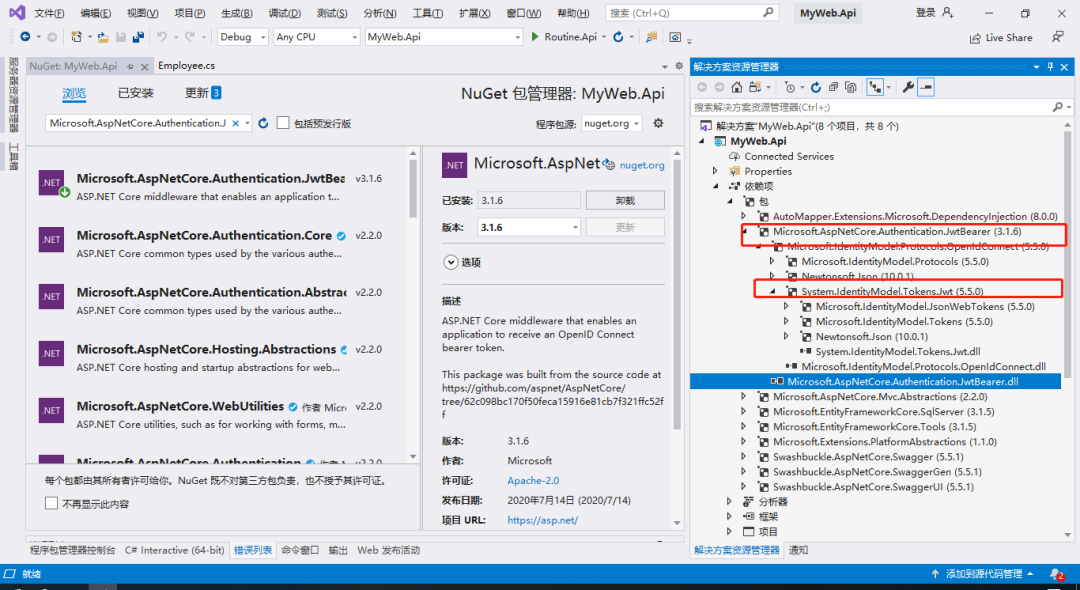Collapse the MyWeb.Api project node
This screenshot has height=590, width=1080.
coord(702,141)
